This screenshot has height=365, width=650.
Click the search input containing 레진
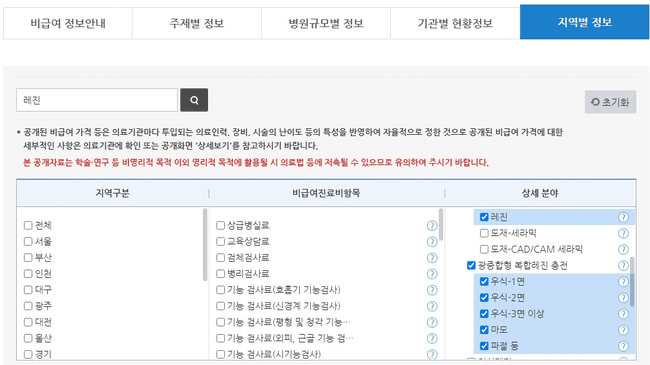[97, 100]
